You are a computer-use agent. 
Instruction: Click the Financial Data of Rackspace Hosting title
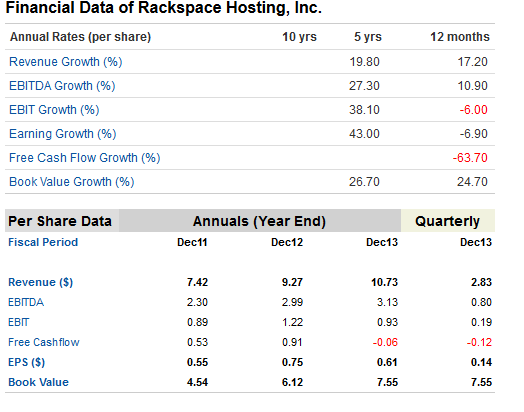164,7
